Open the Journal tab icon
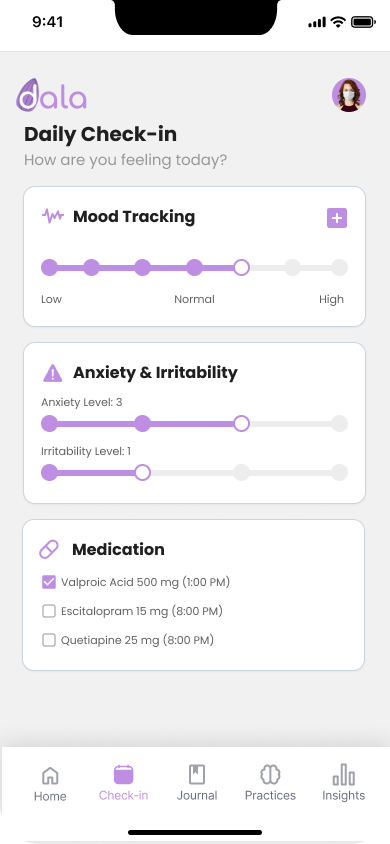The image size is (390, 844). coord(197,775)
